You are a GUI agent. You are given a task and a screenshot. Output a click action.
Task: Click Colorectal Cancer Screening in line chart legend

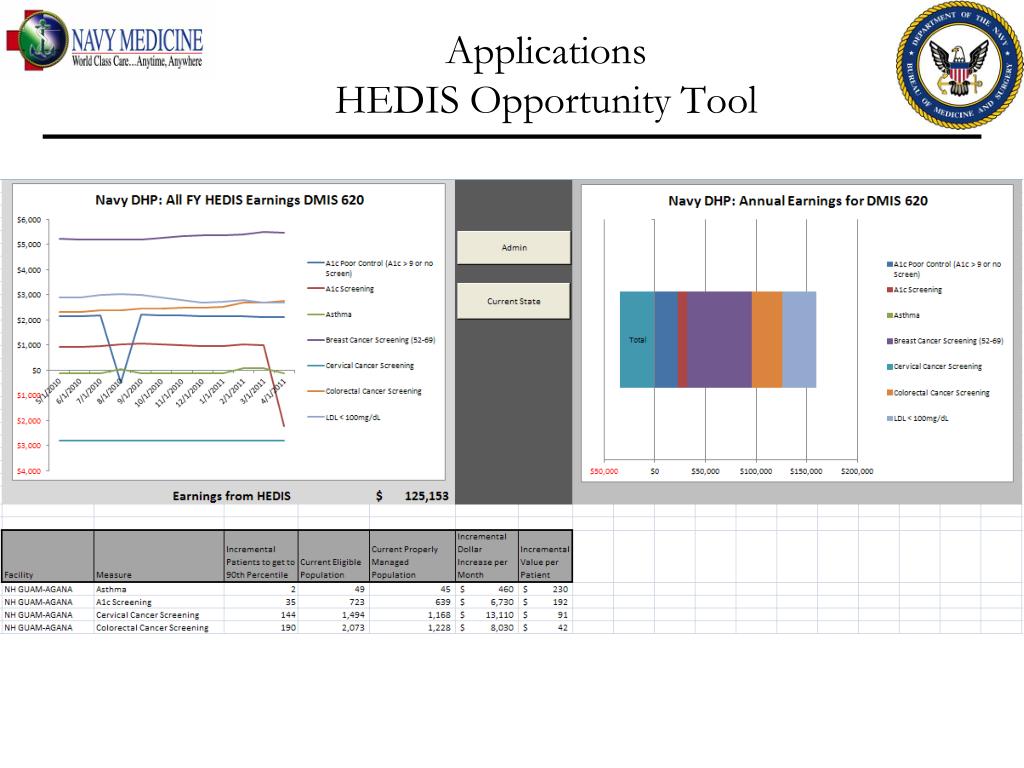point(364,391)
